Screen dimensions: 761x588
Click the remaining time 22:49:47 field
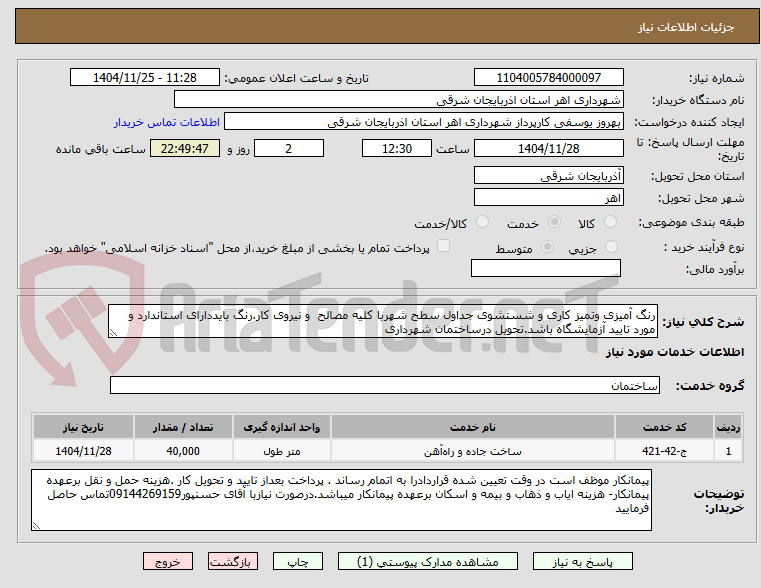[x=185, y=148]
